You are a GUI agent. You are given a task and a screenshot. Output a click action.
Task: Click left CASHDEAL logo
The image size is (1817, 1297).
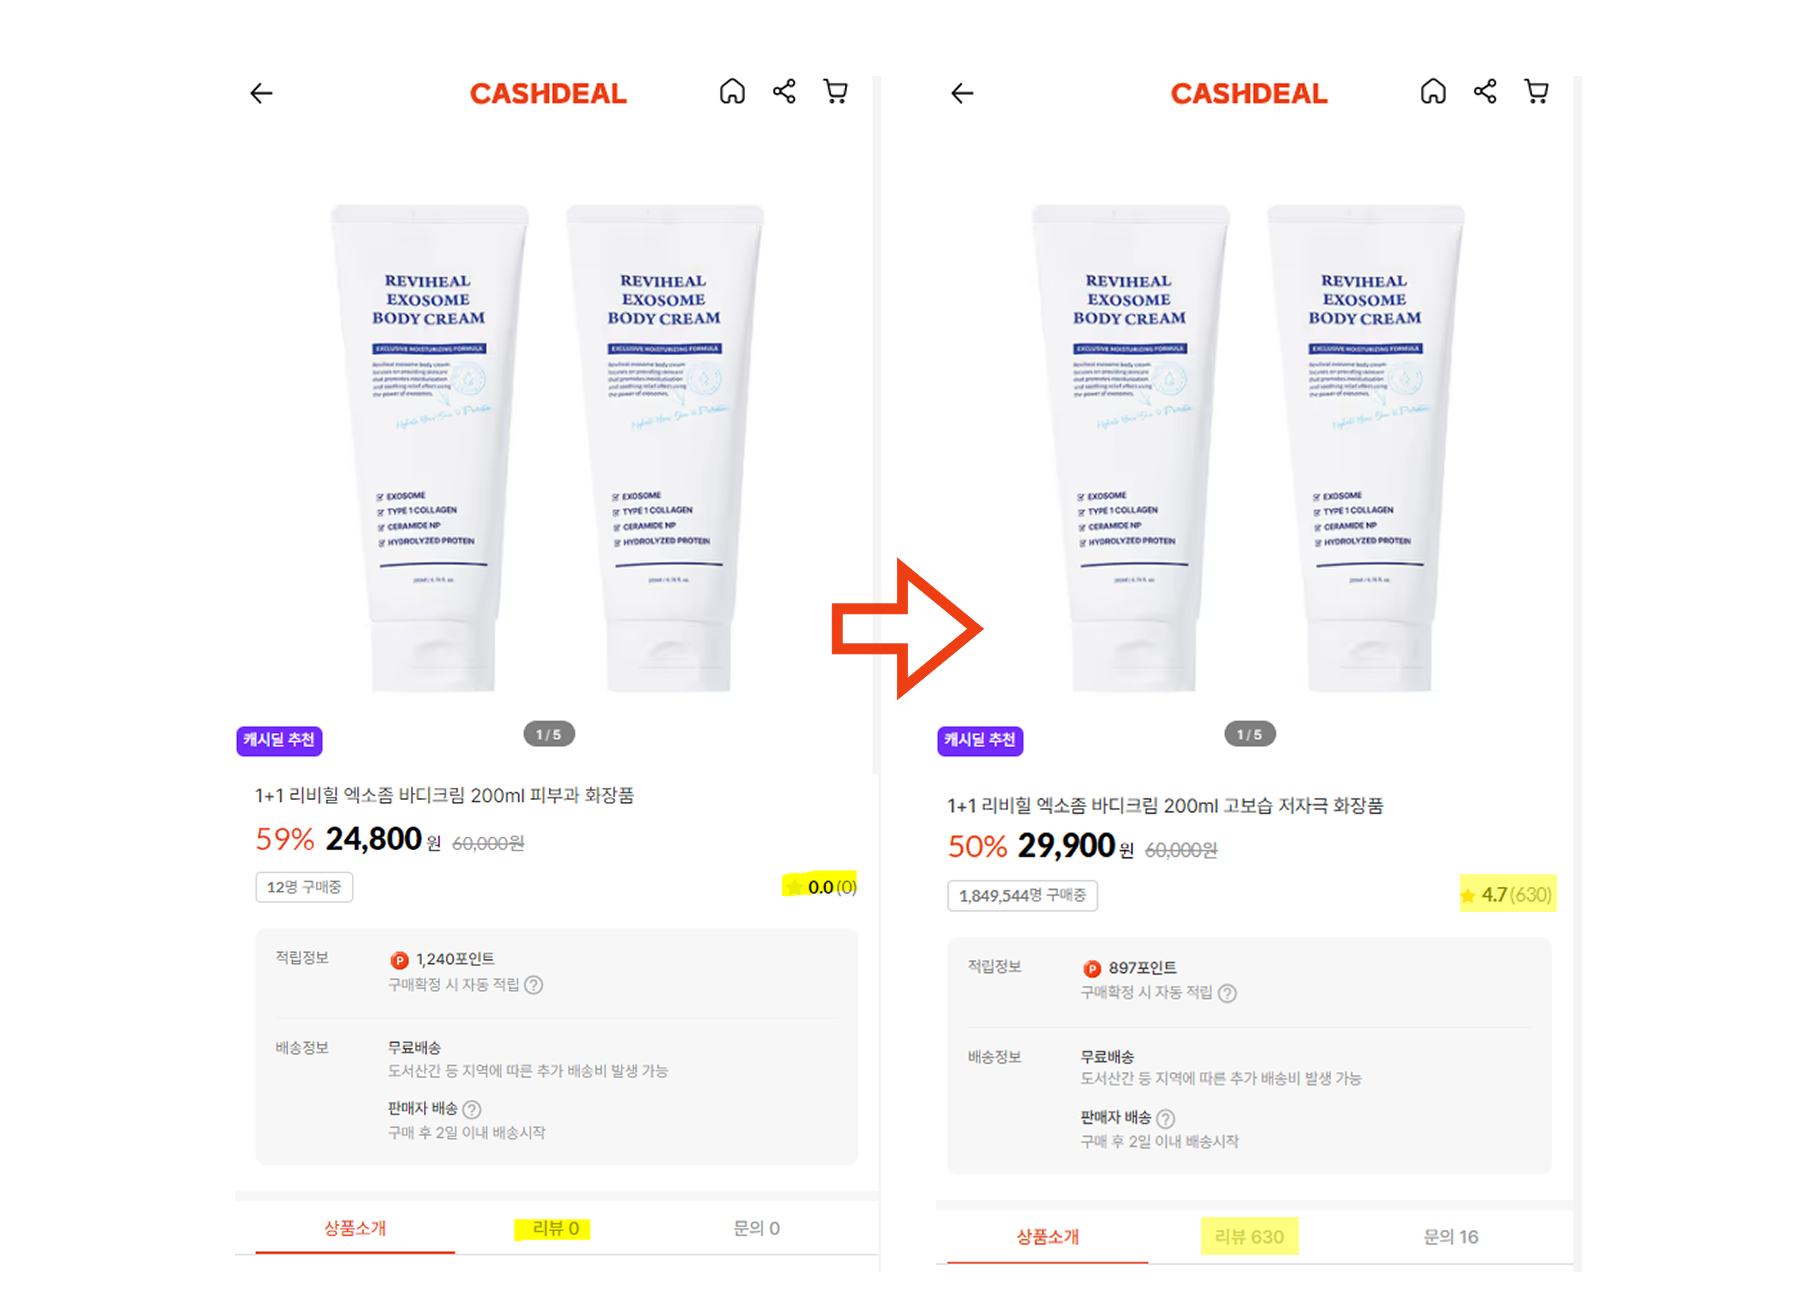click(548, 93)
